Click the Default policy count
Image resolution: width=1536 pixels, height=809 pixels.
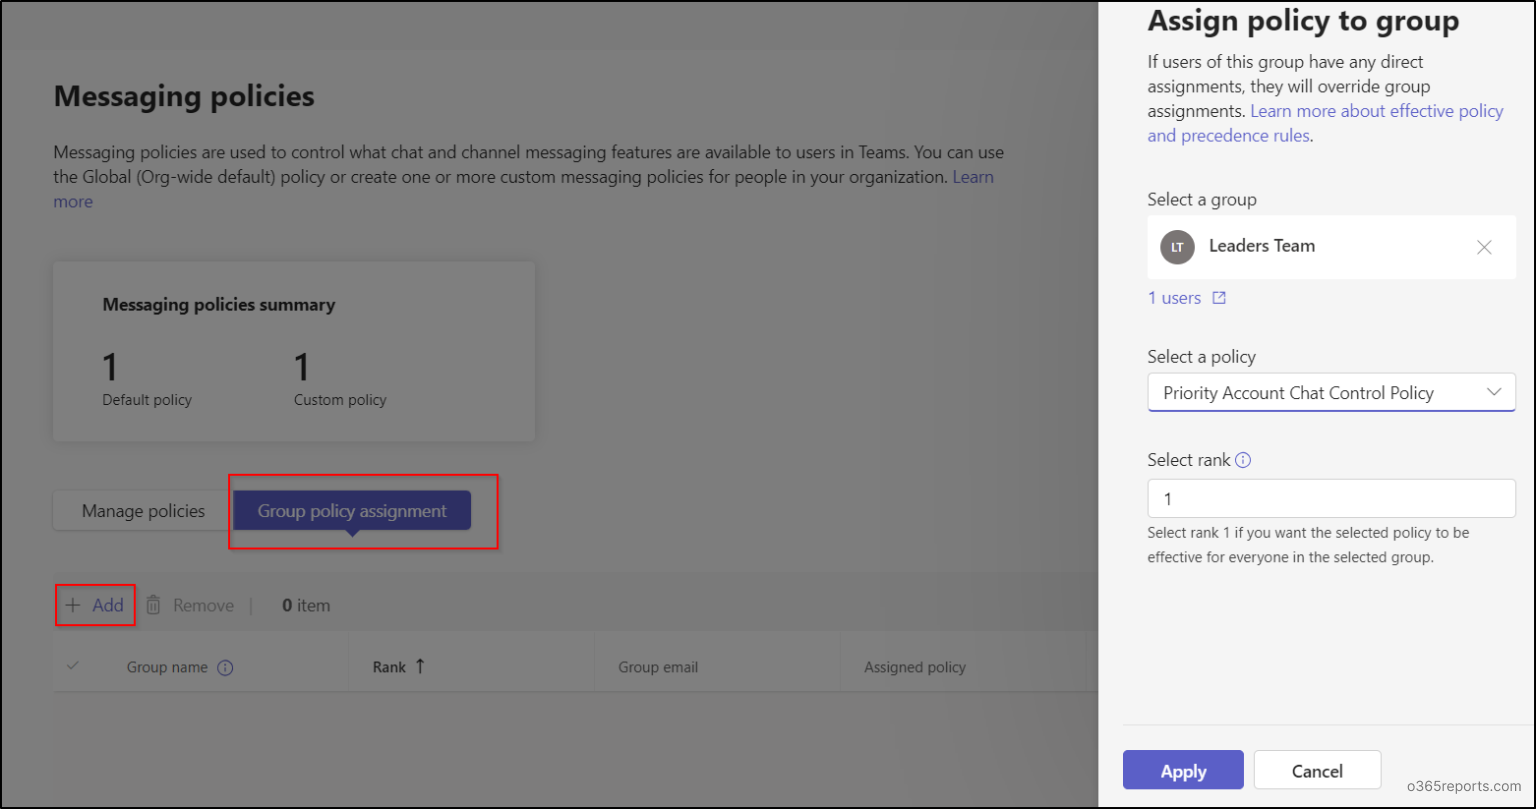(110, 367)
